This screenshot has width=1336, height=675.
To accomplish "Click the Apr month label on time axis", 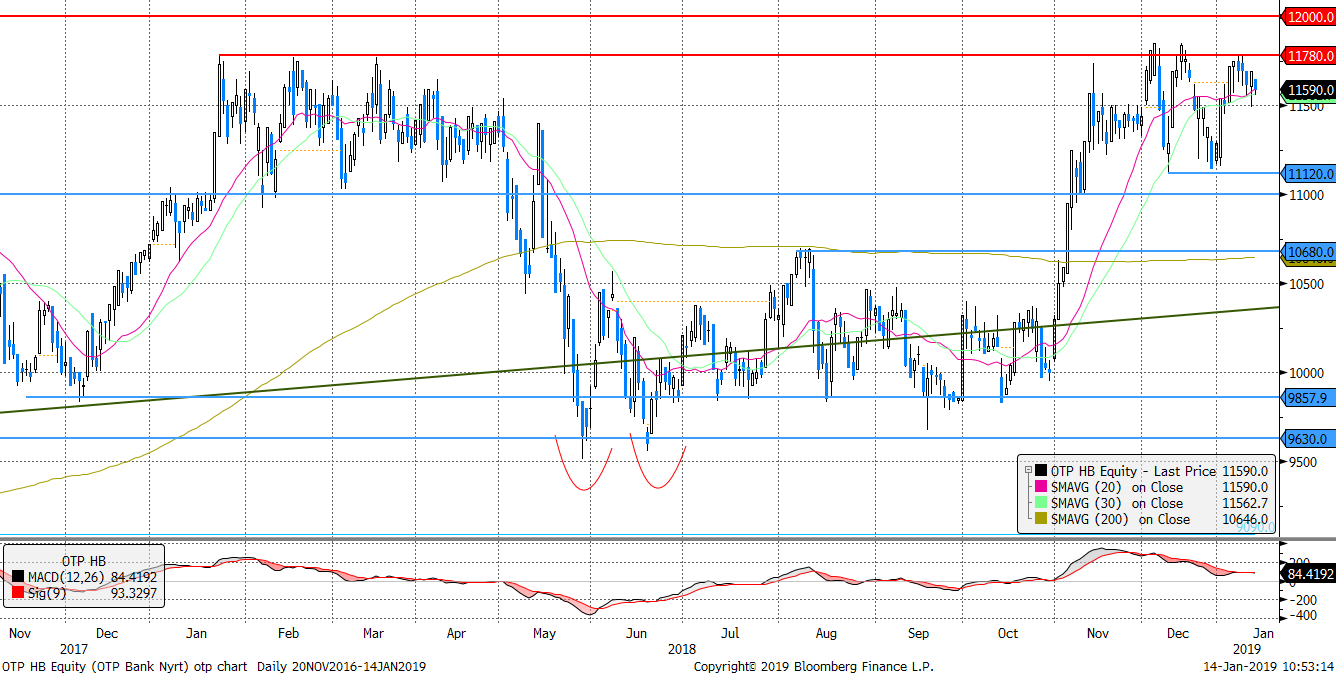I will pyautogui.click(x=458, y=633).
